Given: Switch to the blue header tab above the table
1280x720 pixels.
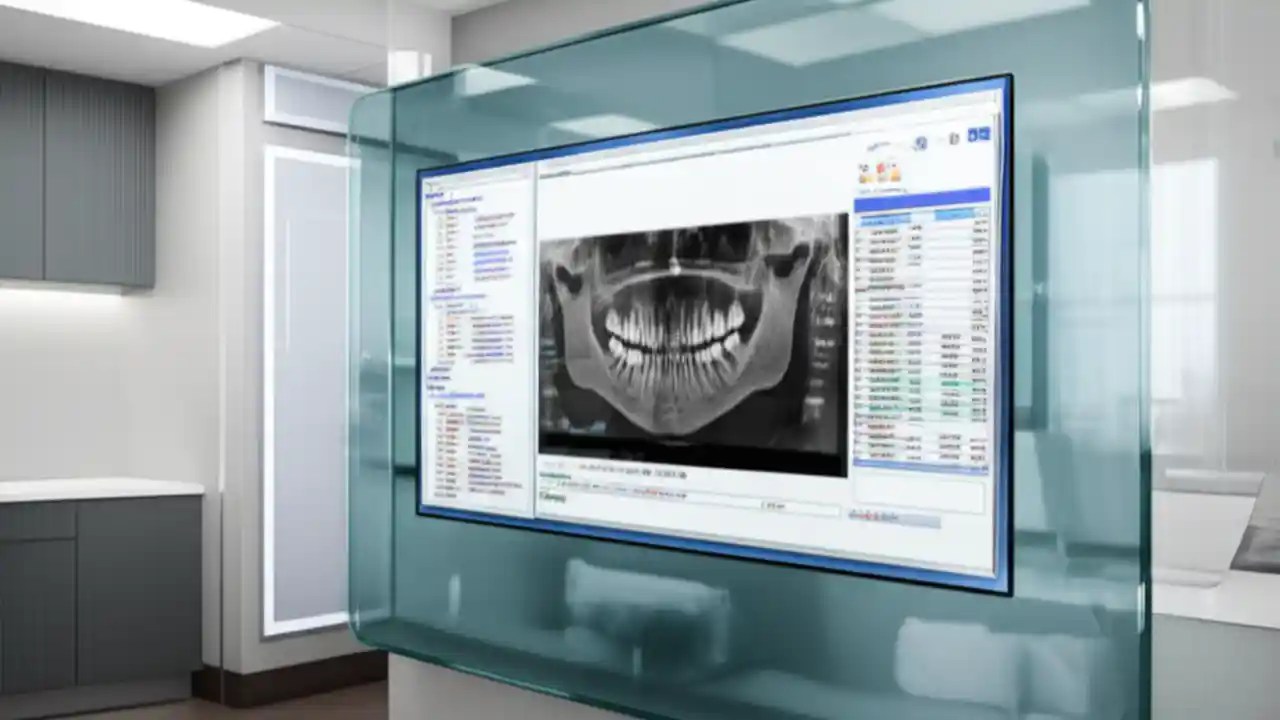Looking at the screenshot, I should point(905,205).
